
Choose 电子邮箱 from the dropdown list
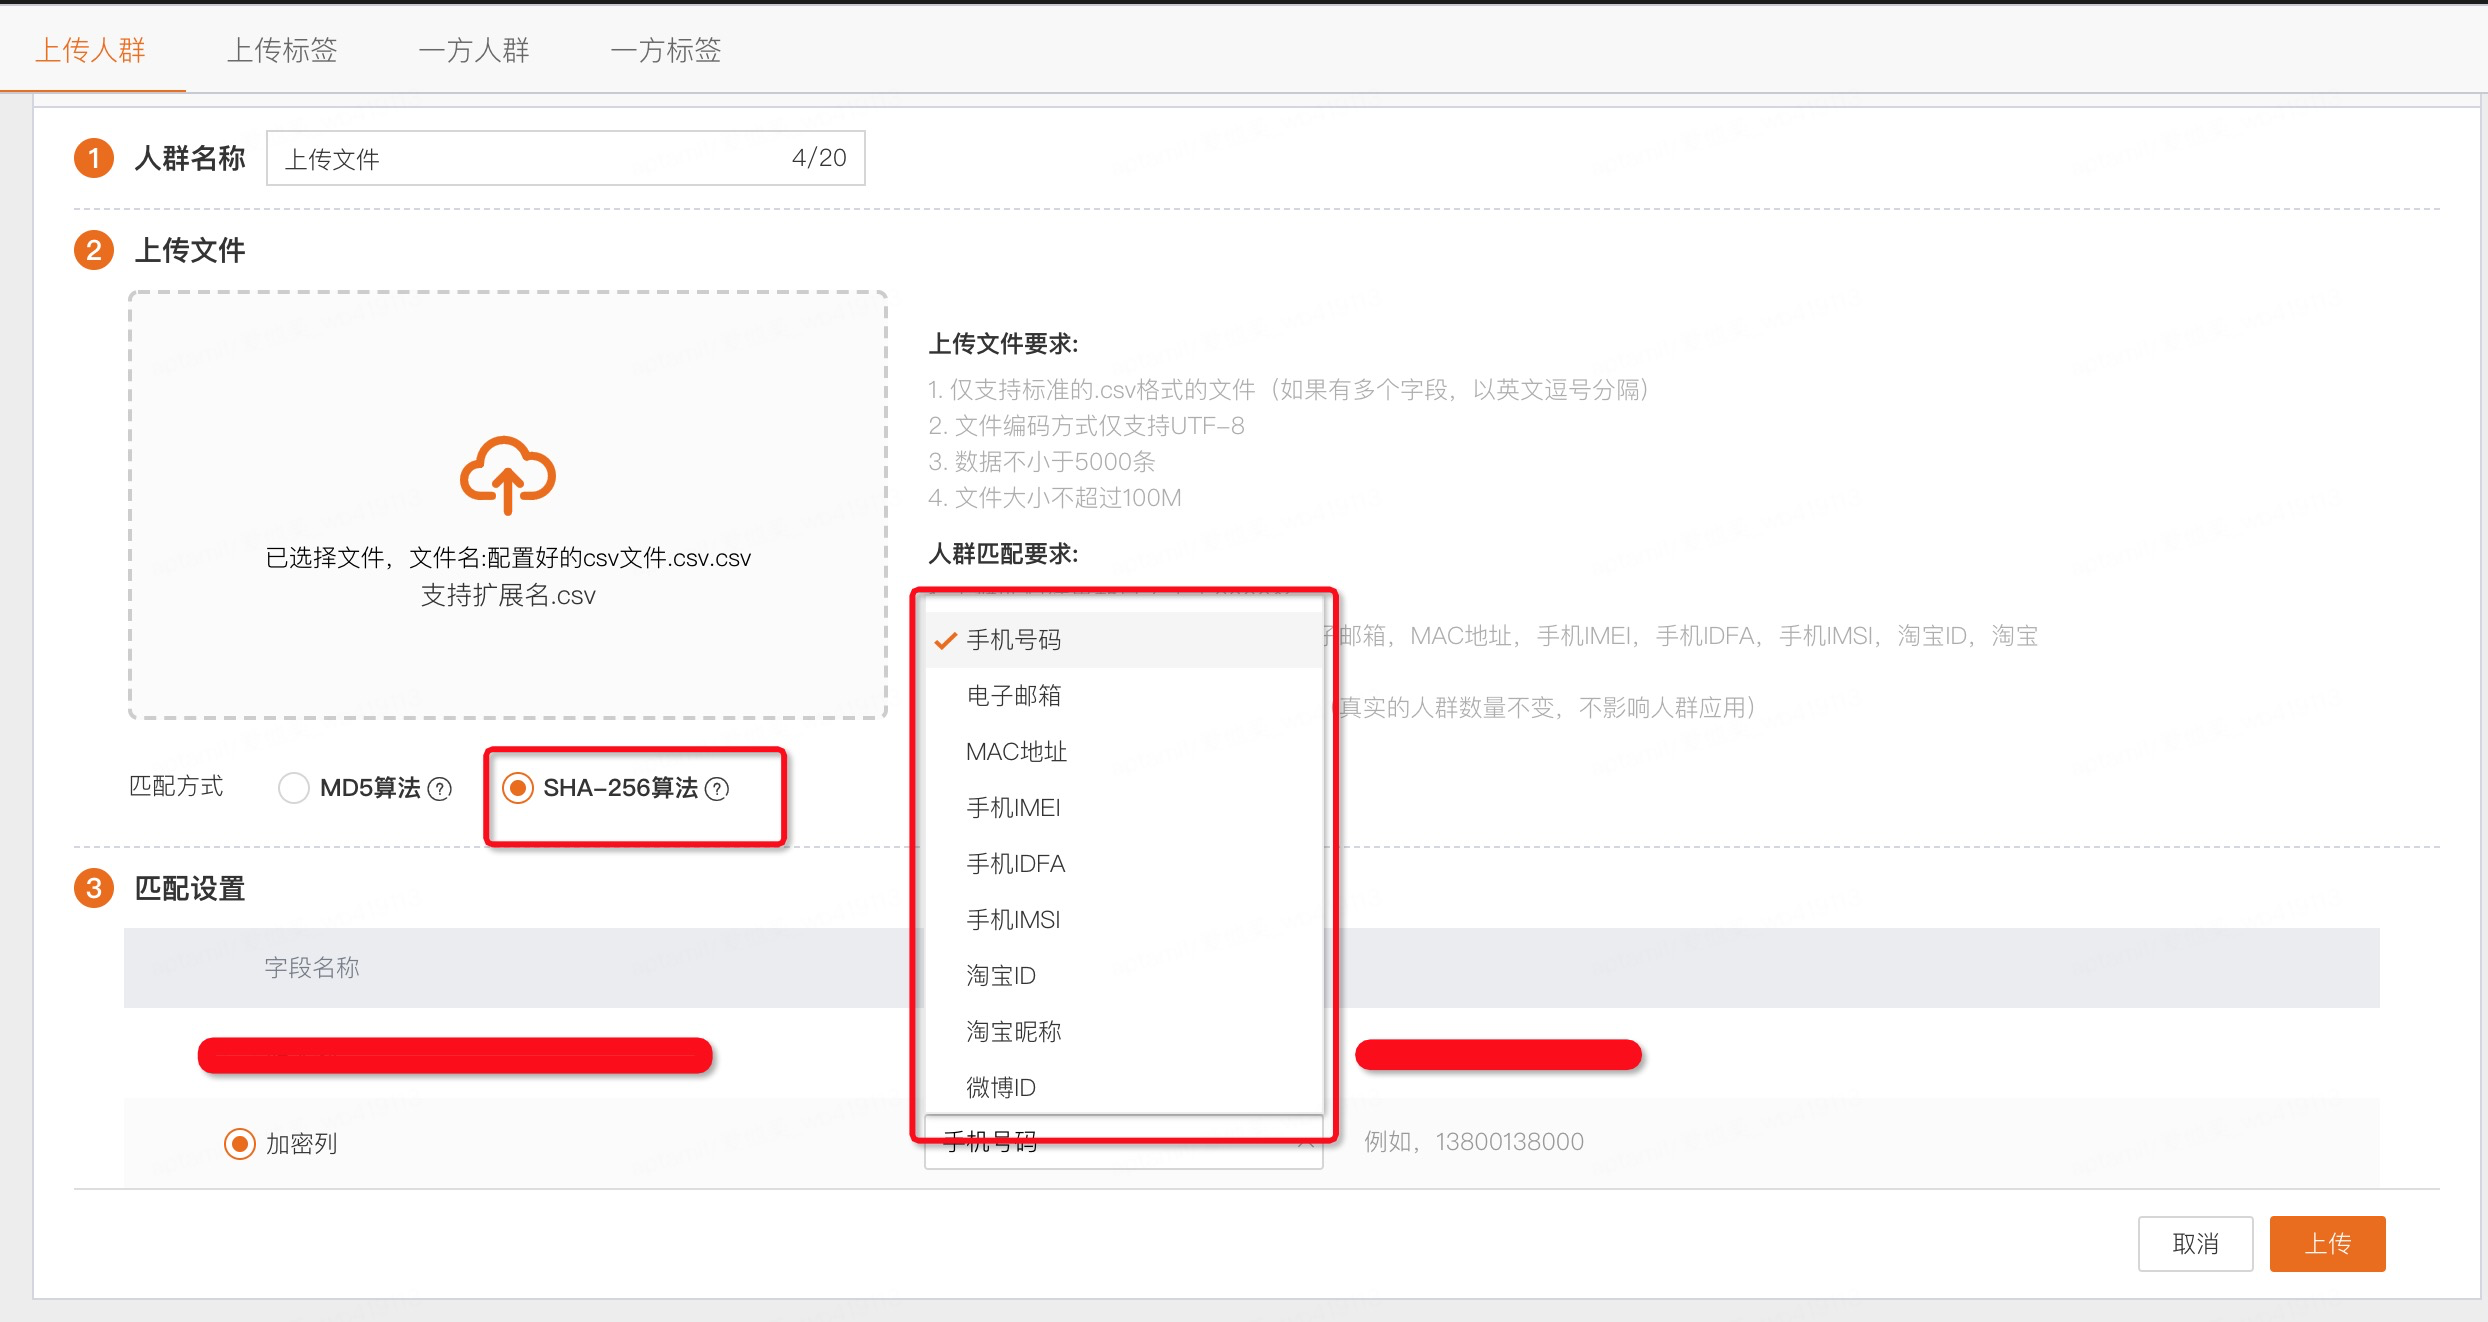tap(1013, 695)
